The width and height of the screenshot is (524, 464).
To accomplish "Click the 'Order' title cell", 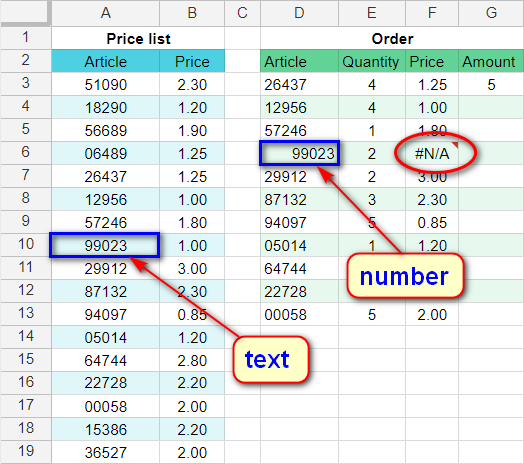I will point(392,38).
